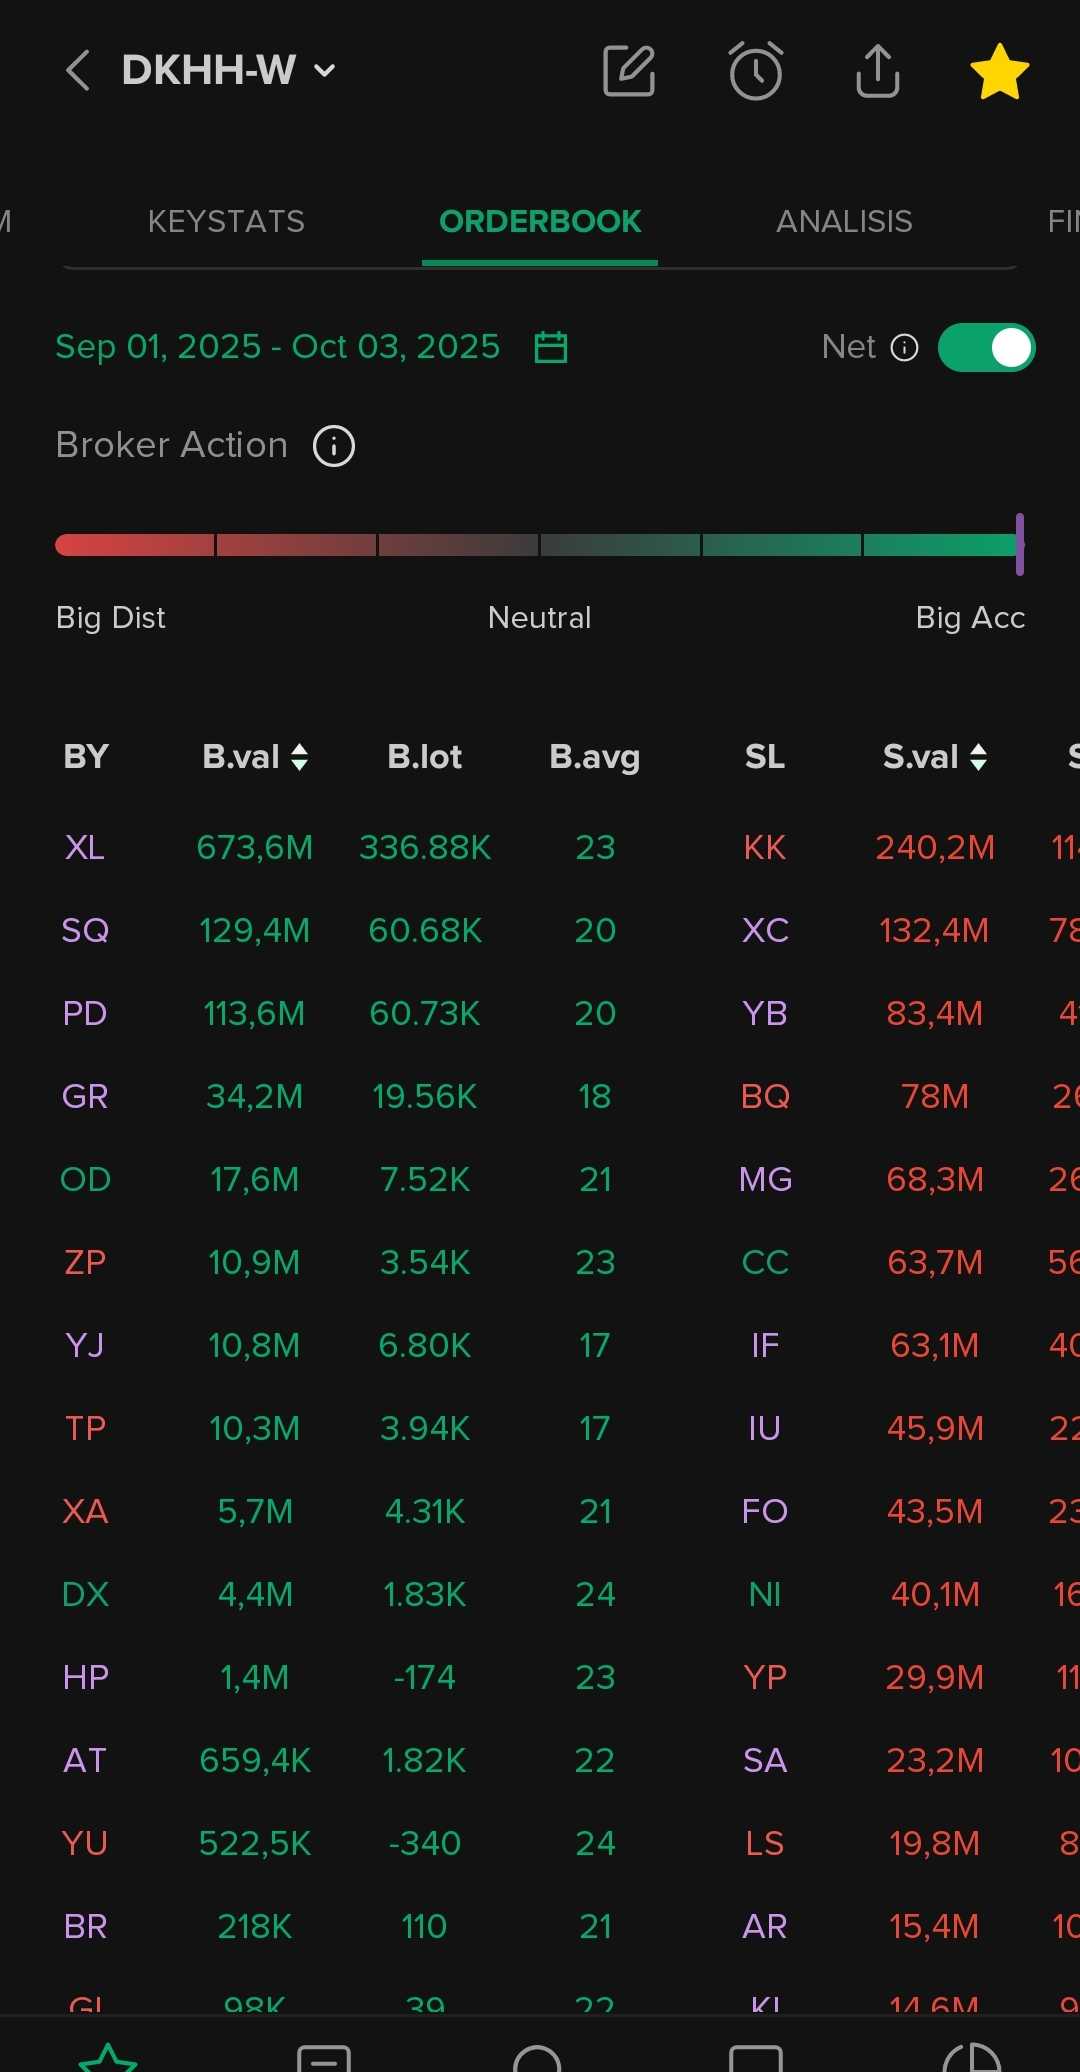Open the edit note icon

click(629, 71)
